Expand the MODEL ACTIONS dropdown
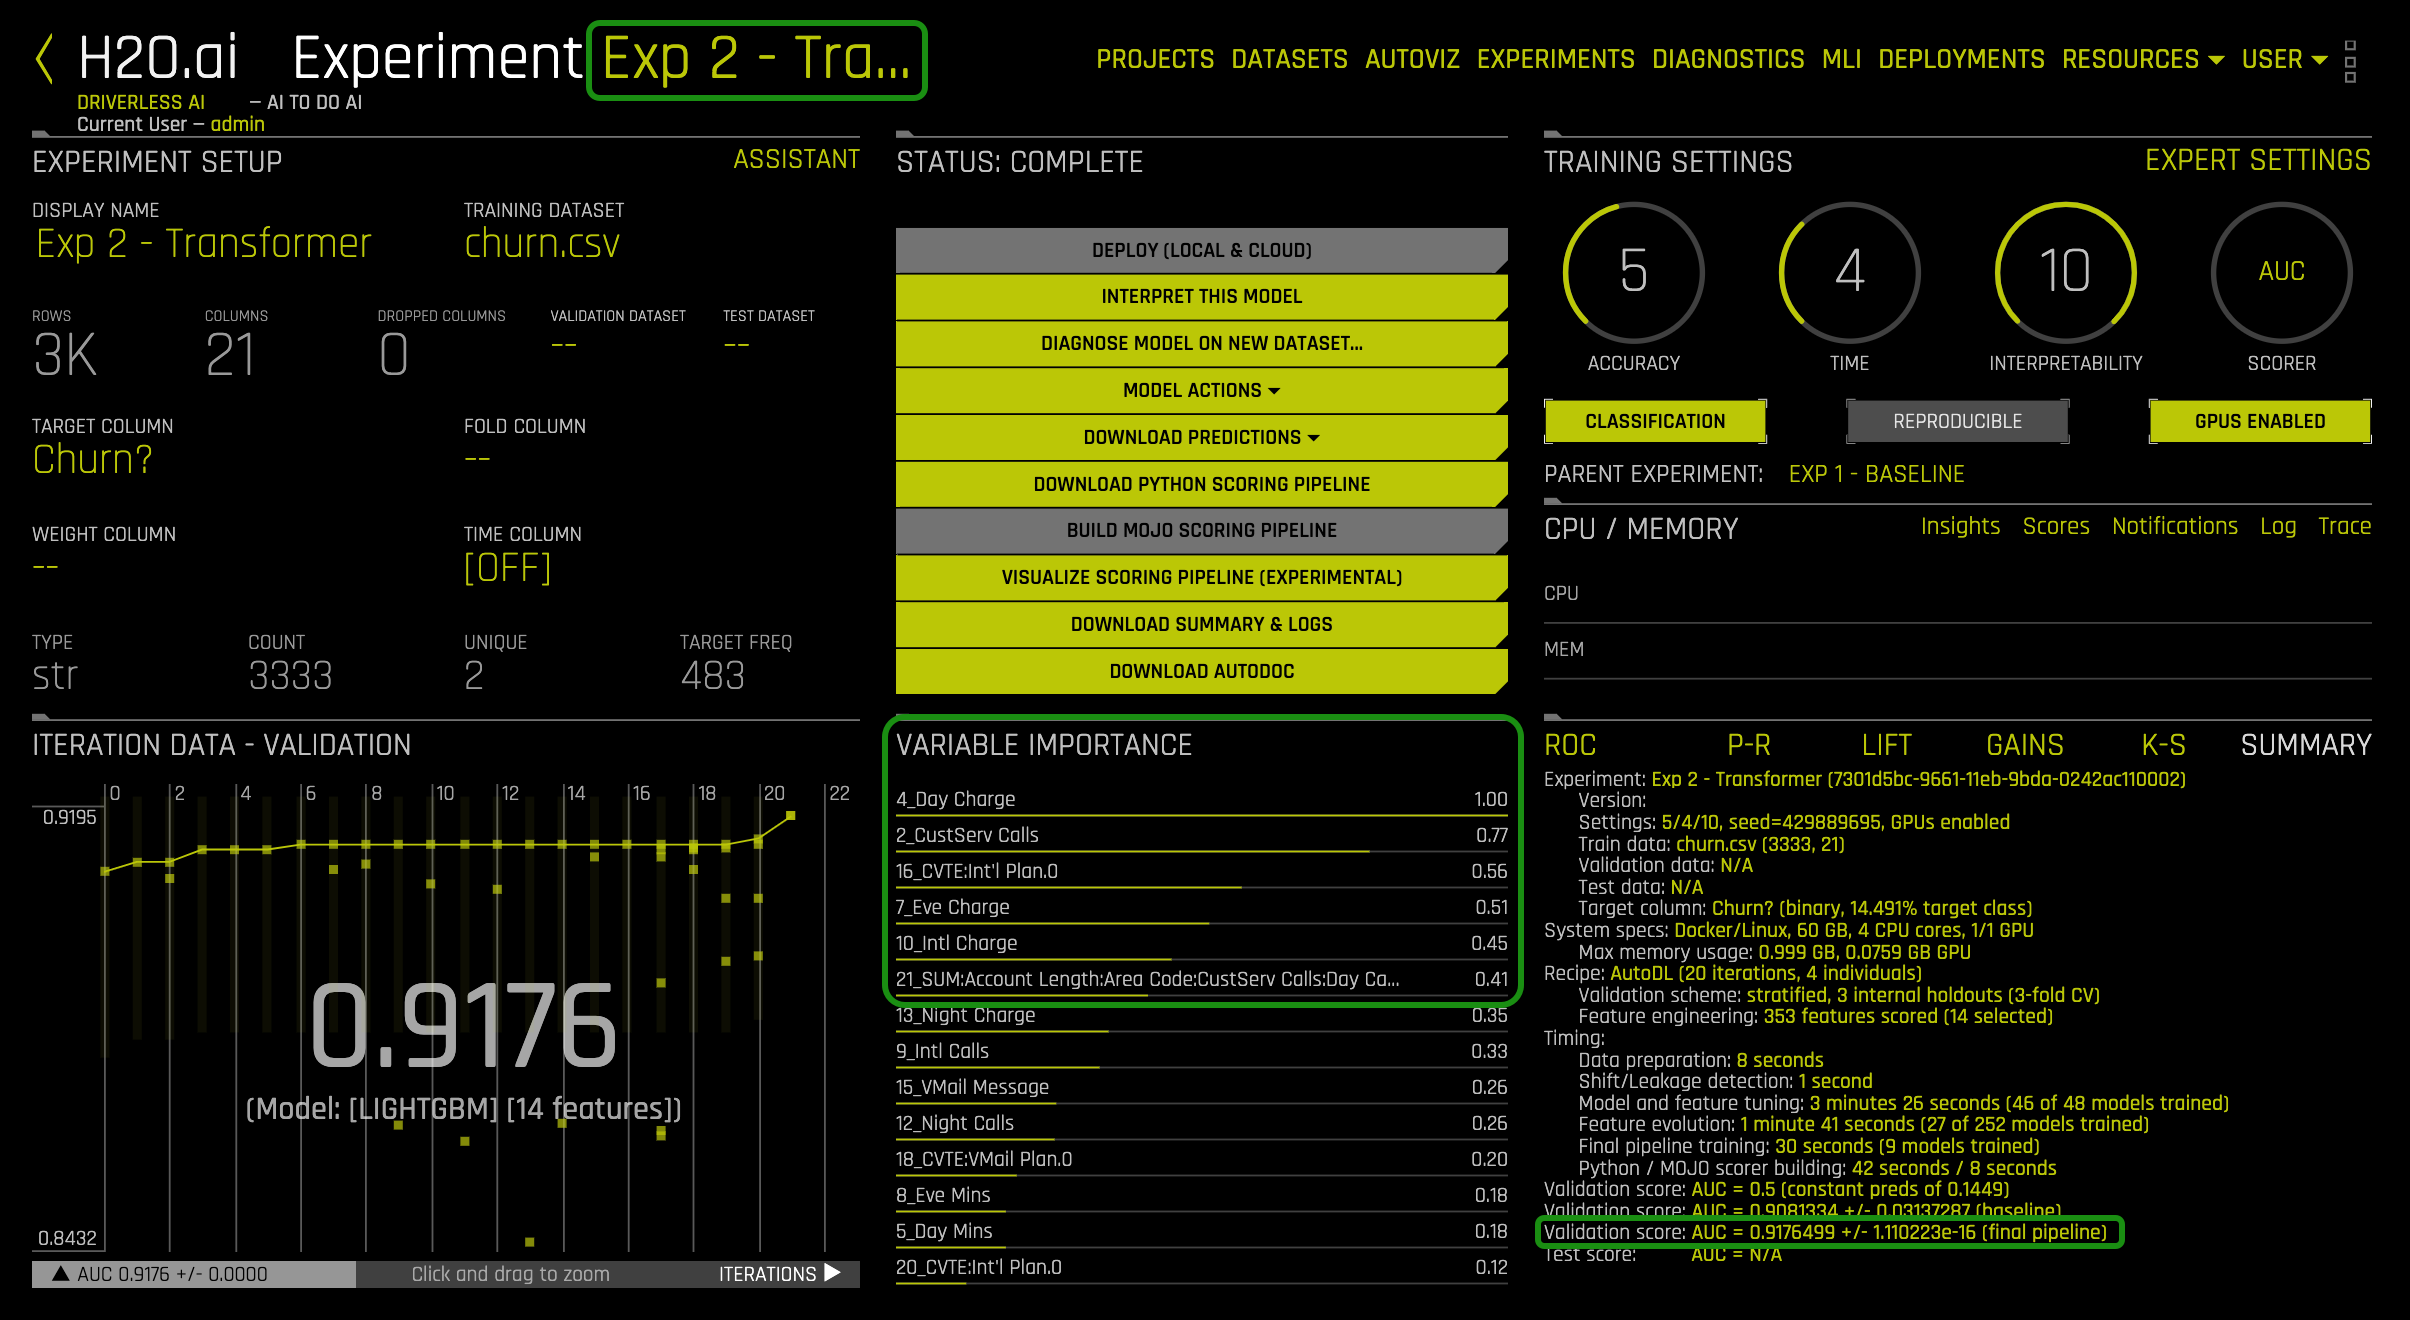The height and width of the screenshot is (1320, 2410). [1201, 390]
